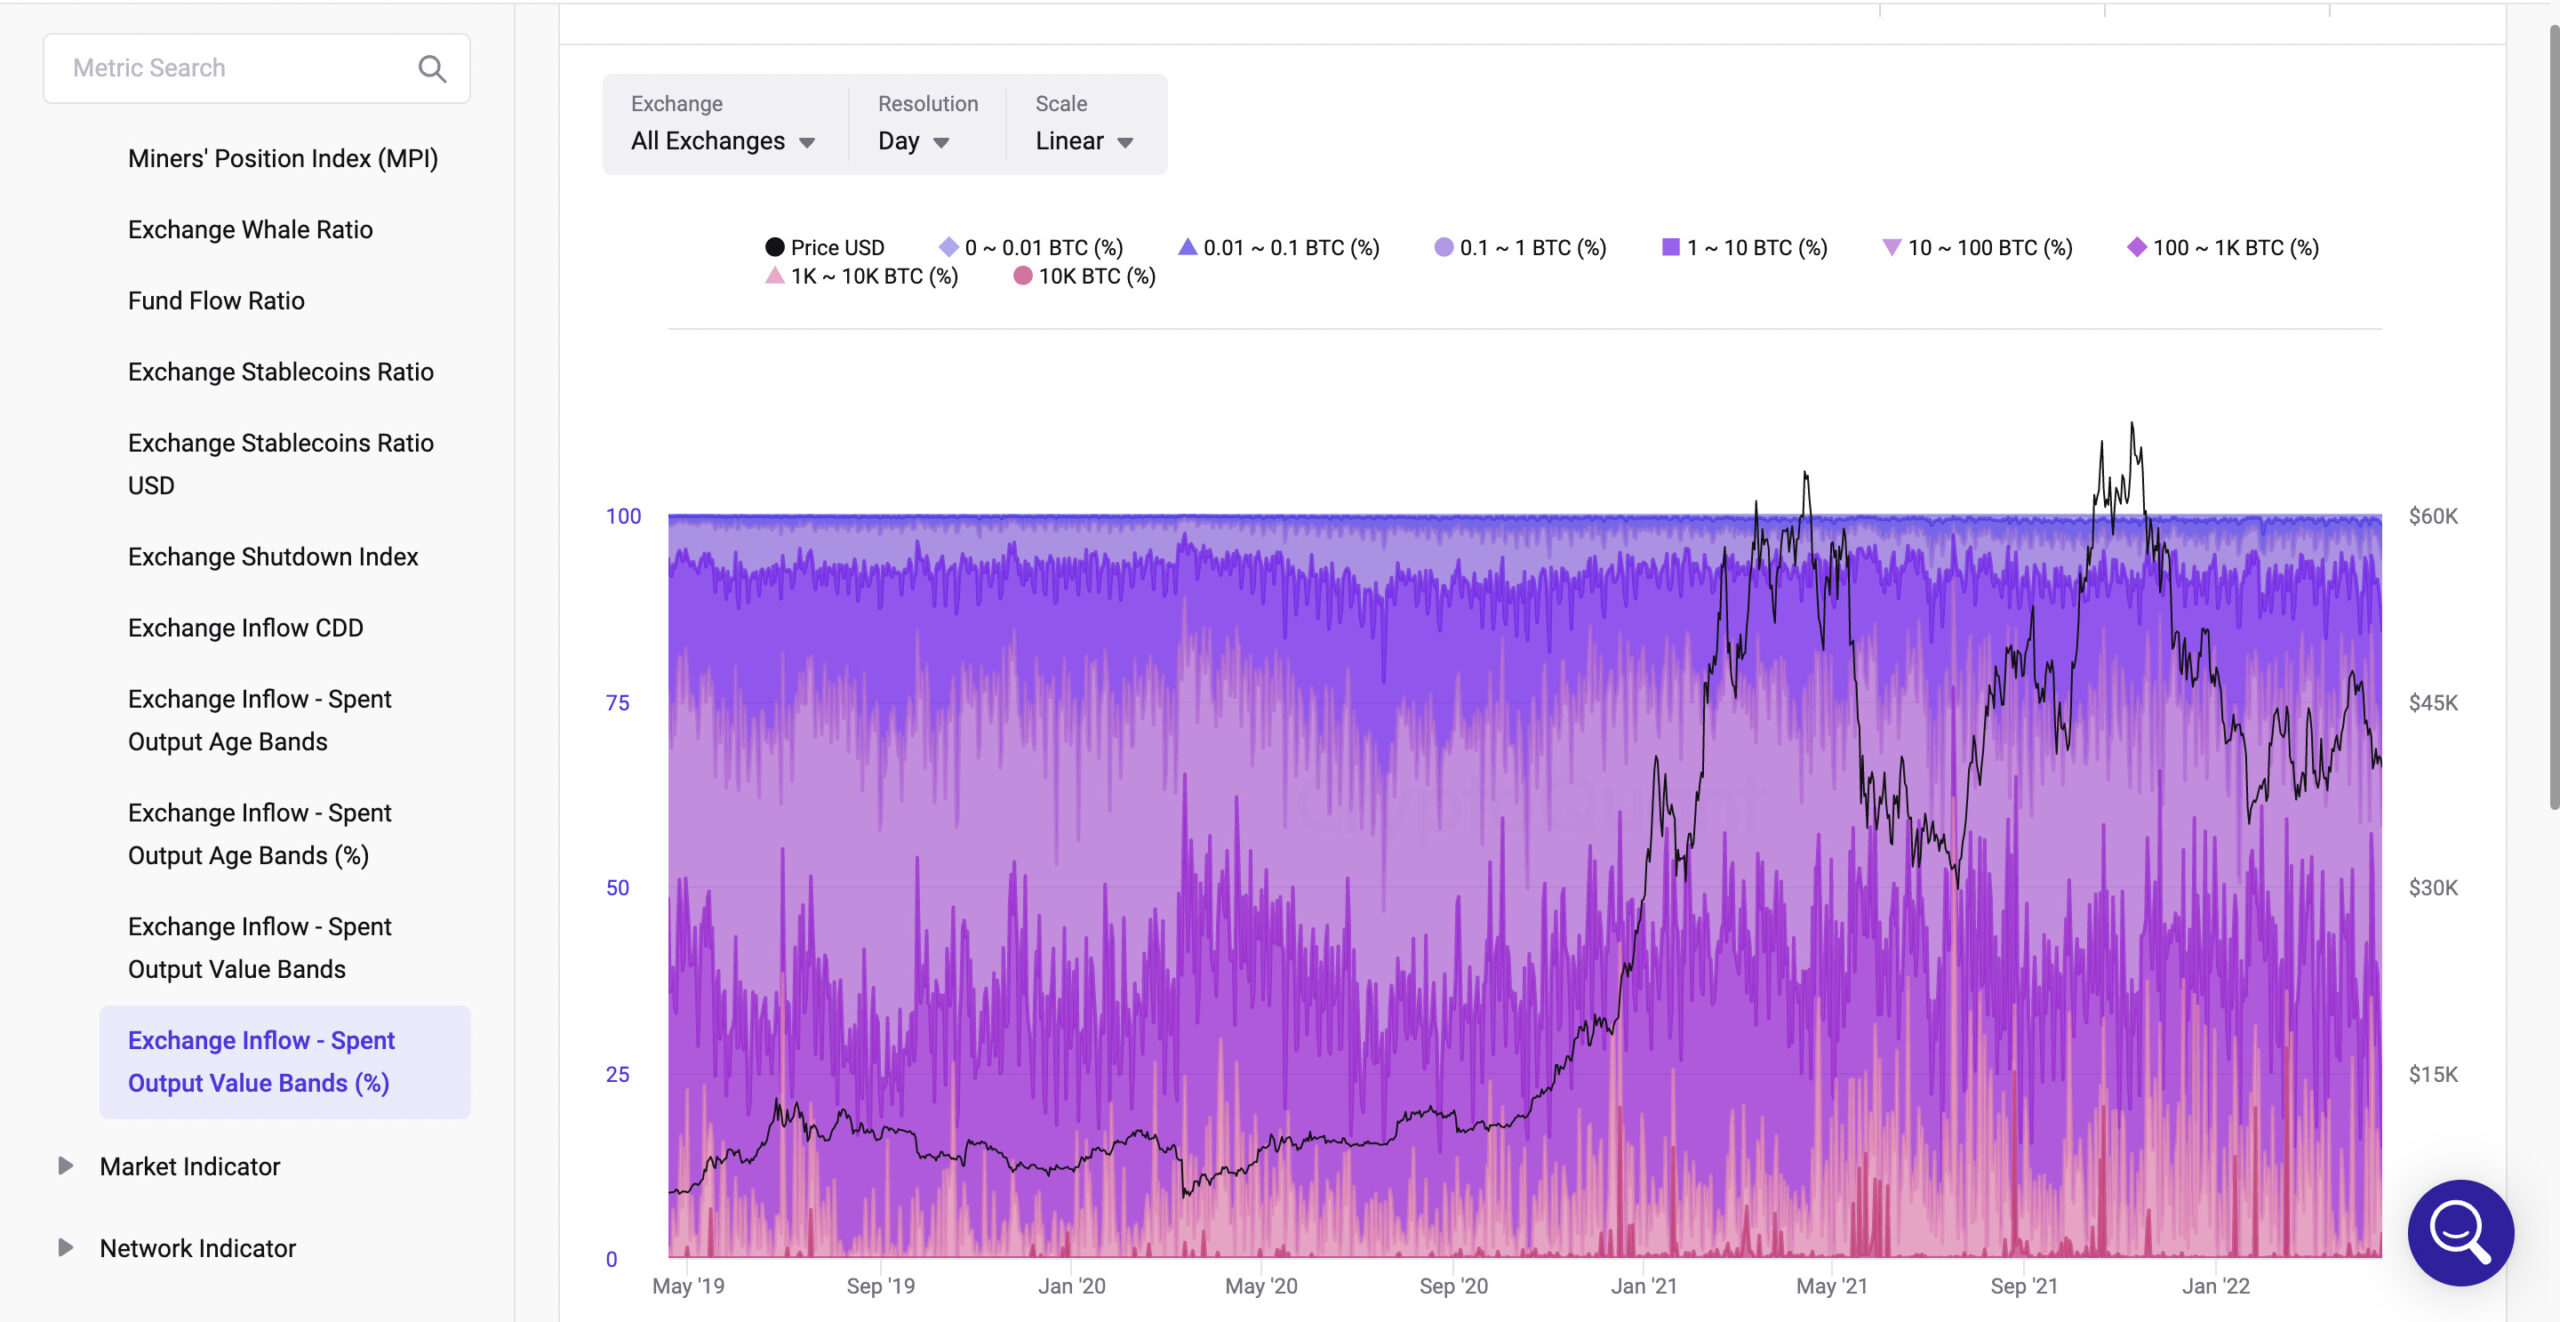2560x1322 pixels.
Task: Hide the 1K ~ 10K BTC (%) series label
Action: pos(874,275)
